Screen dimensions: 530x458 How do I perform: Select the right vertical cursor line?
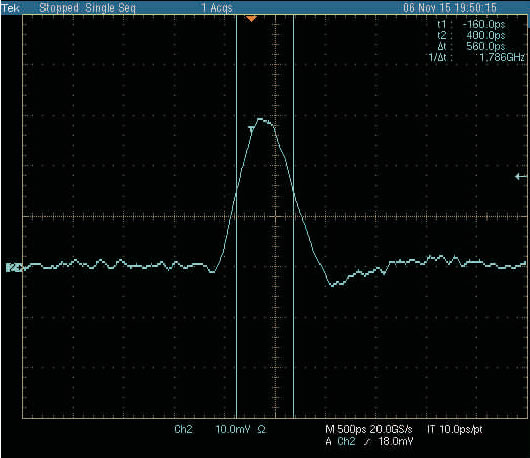click(x=293, y=216)
